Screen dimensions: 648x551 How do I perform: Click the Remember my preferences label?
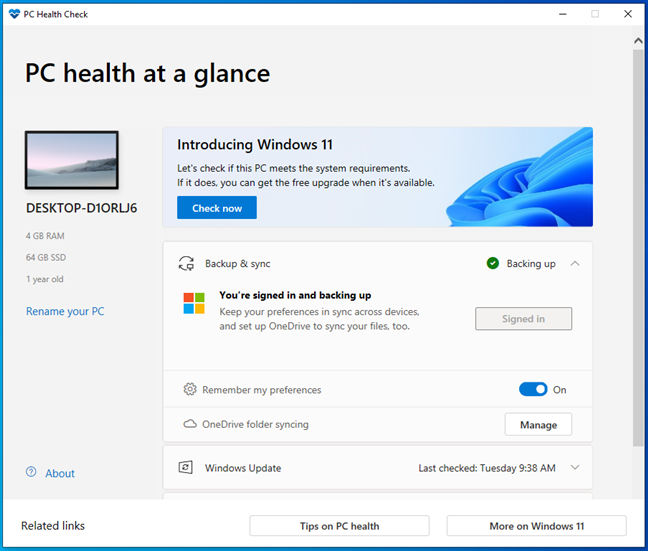(262, 390)
